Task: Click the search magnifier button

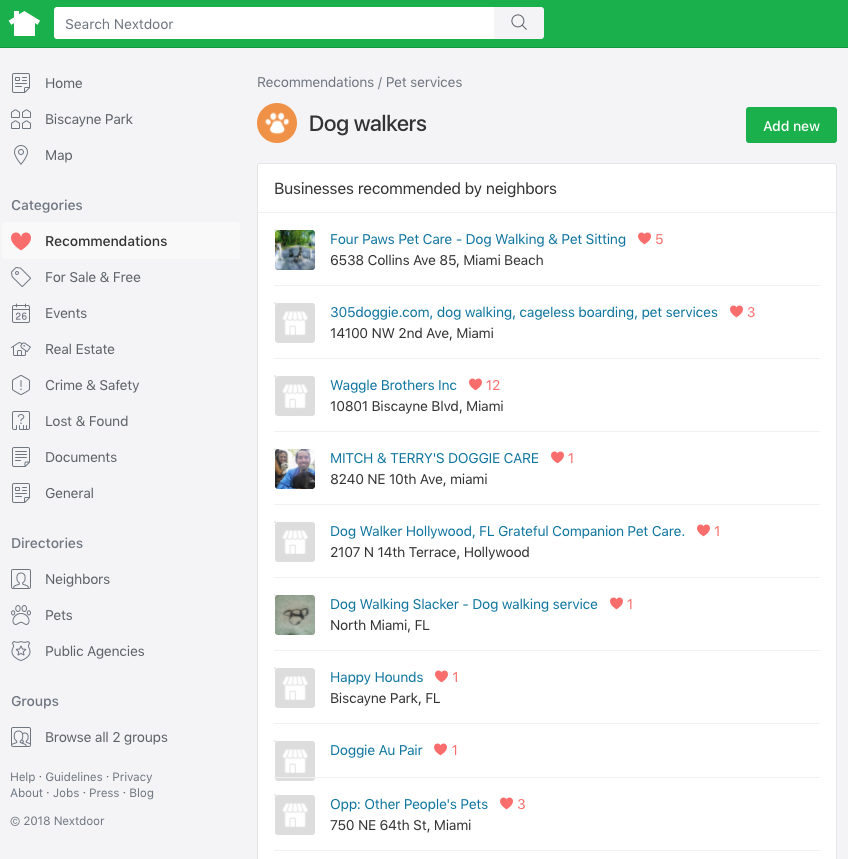Action: [519, 23]
